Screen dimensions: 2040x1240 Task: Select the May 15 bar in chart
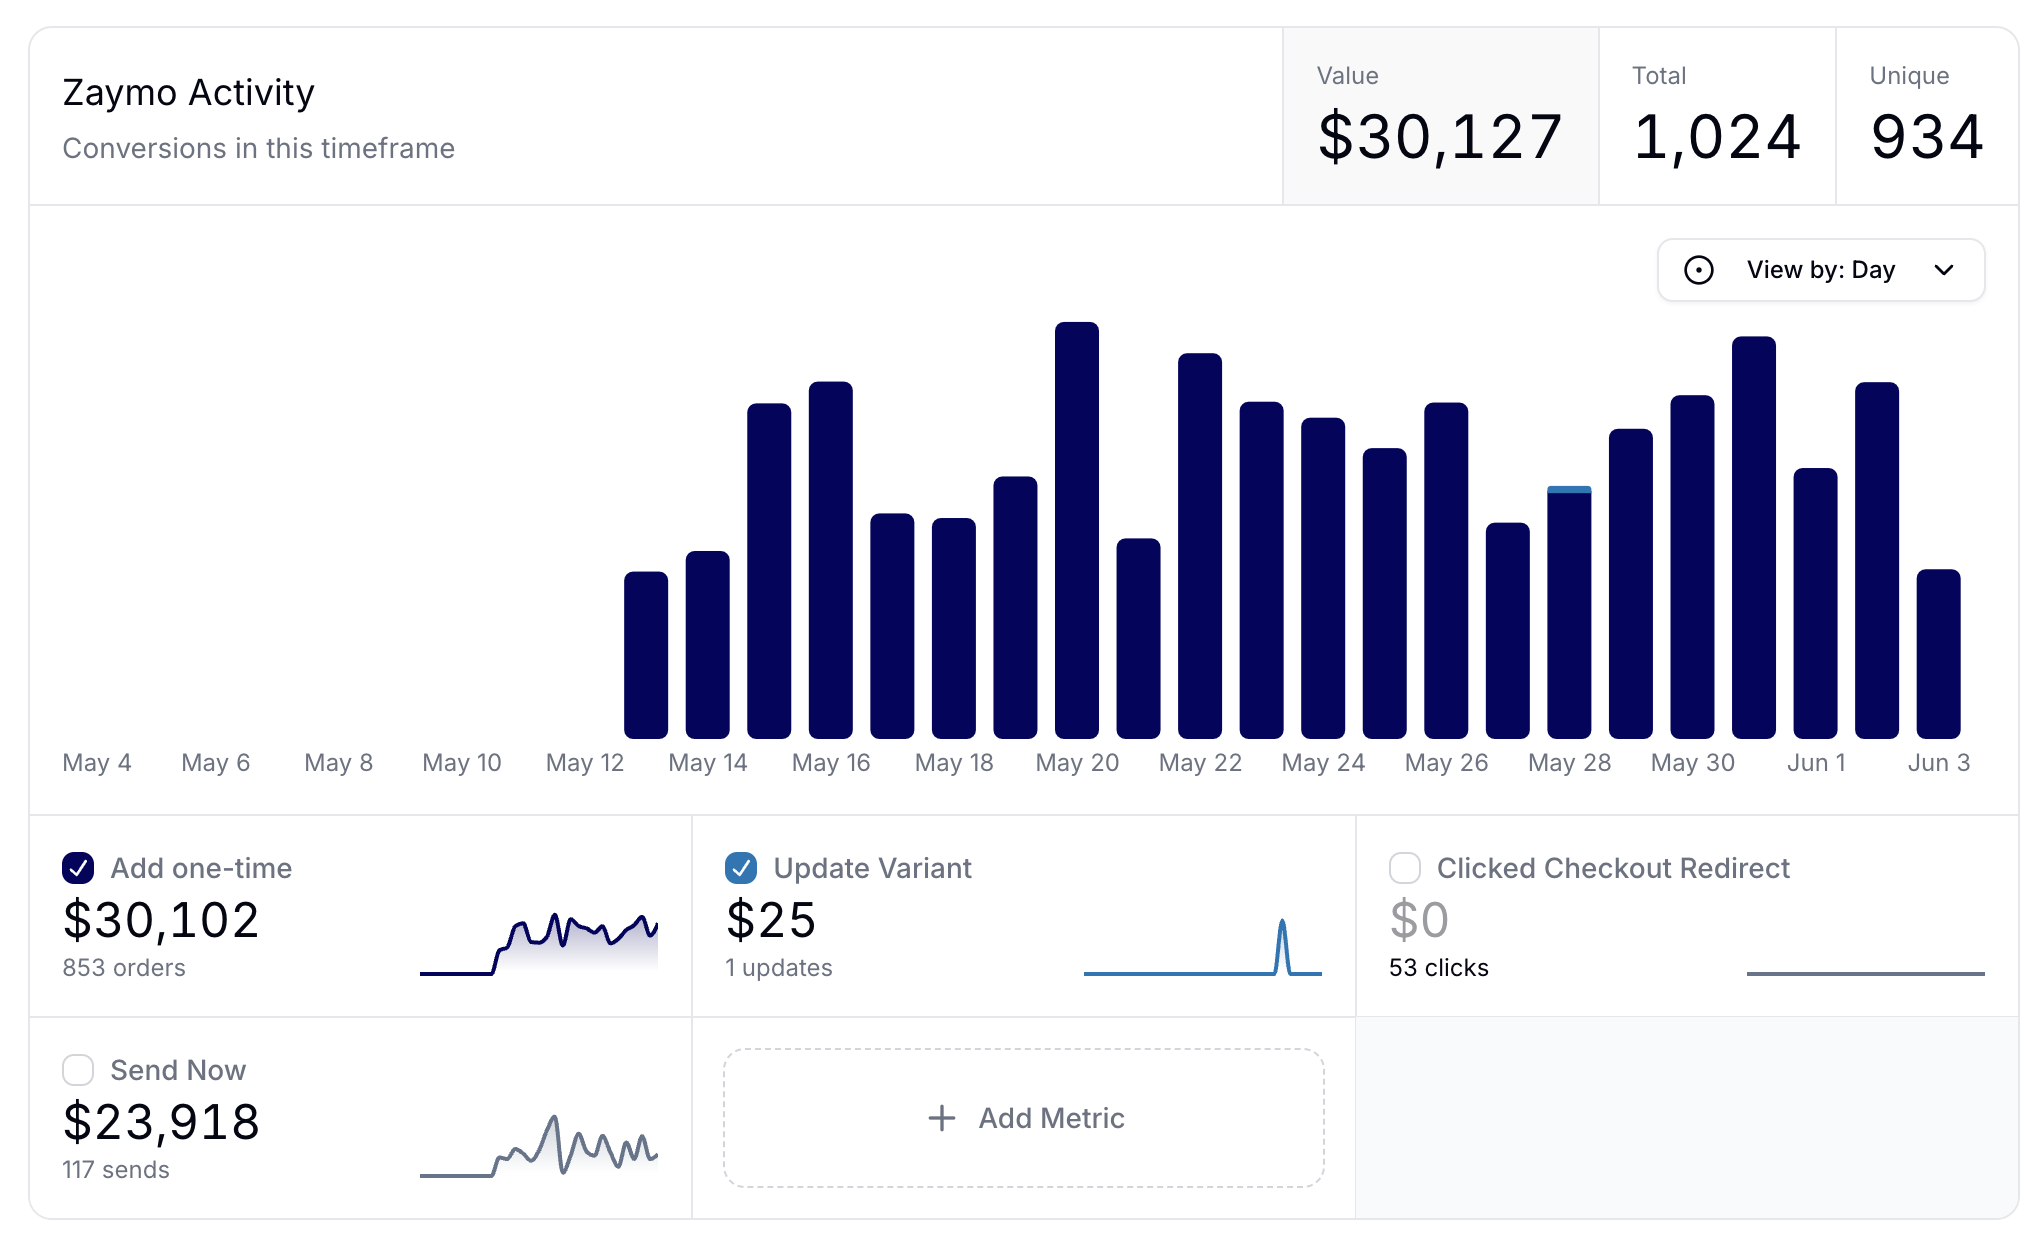pos(769,571)
